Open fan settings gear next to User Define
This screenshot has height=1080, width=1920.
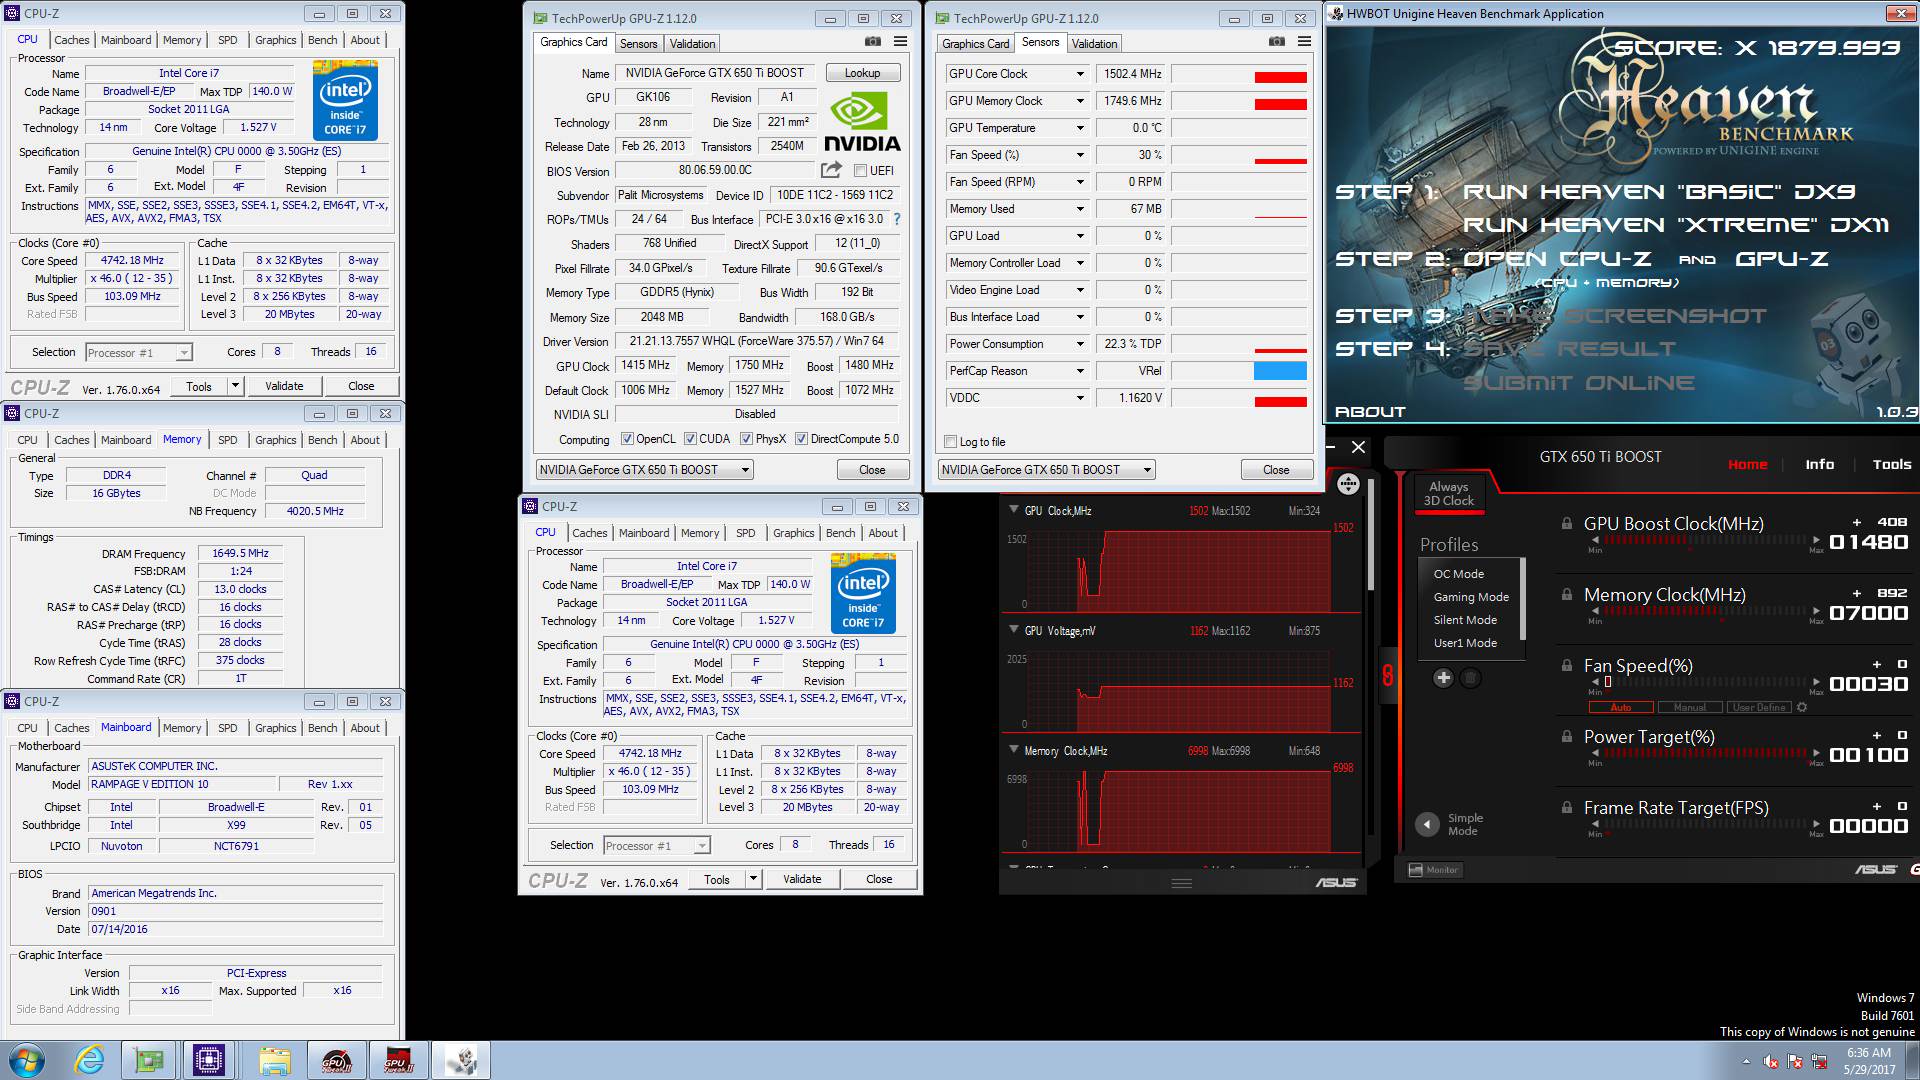[x=1802, y=707]
